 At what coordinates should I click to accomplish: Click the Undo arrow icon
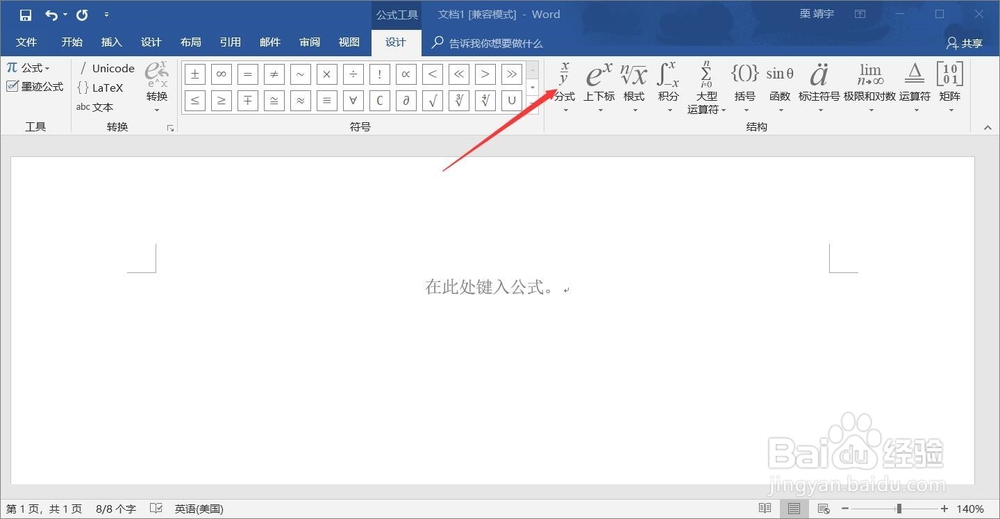click(52, 15)
